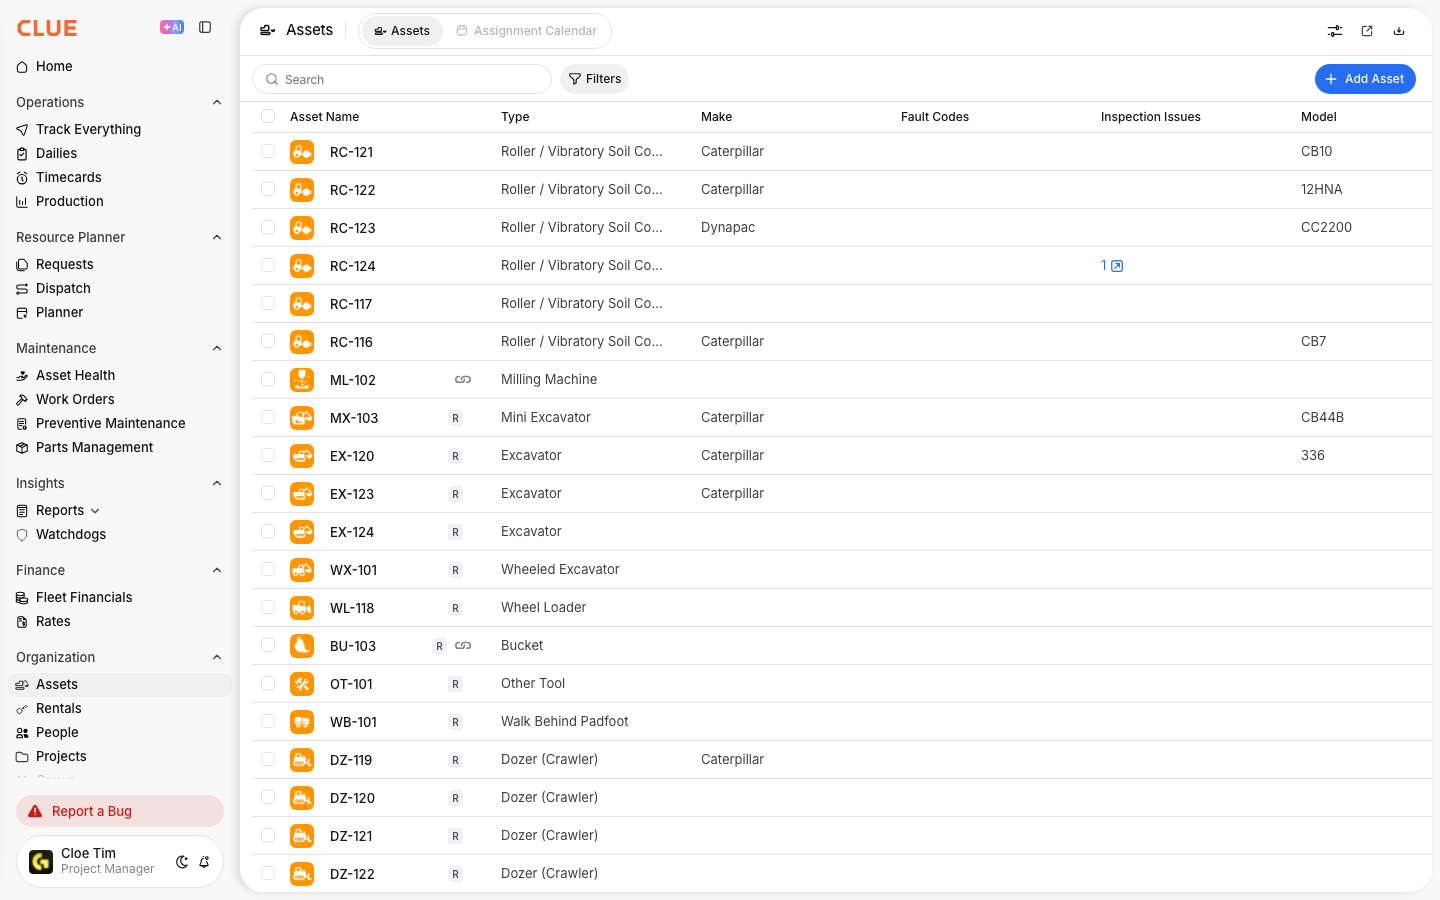
Task: Collapse the Maintenance section
Action: (x=217, y=348)
